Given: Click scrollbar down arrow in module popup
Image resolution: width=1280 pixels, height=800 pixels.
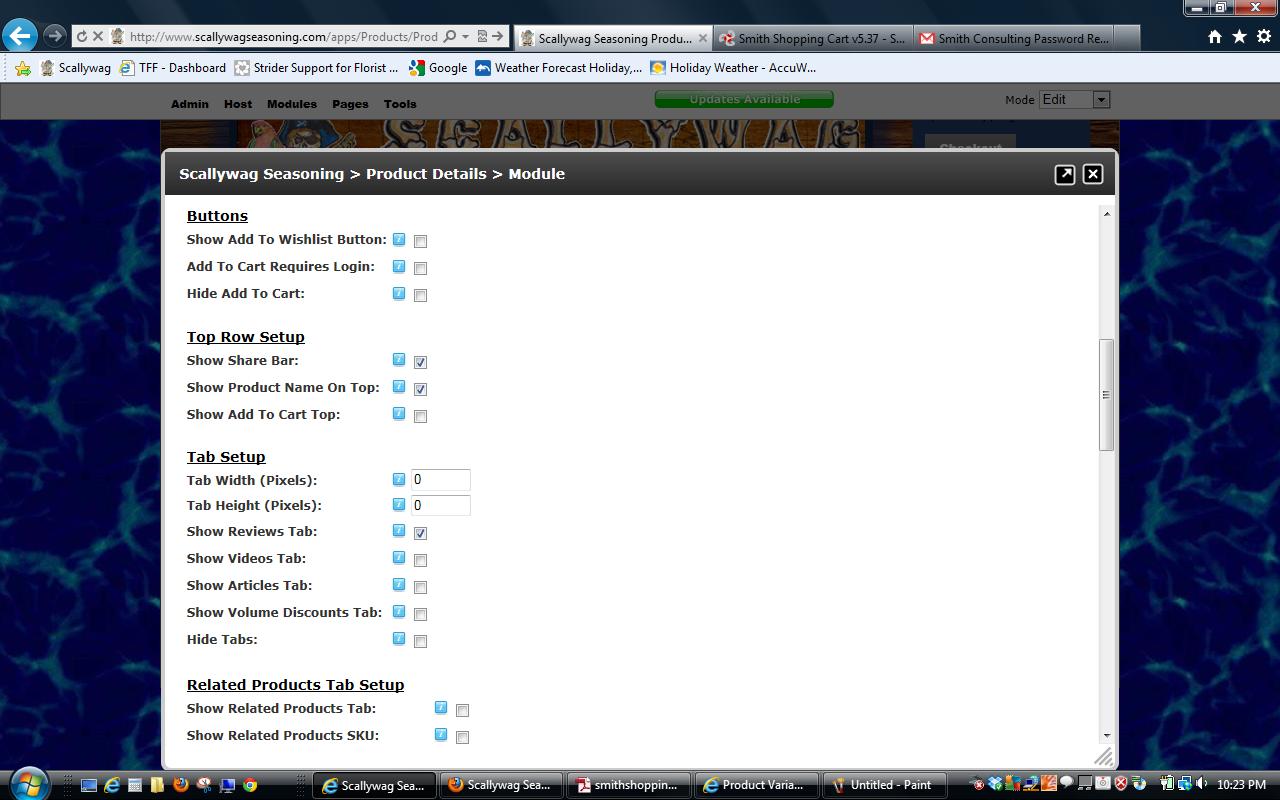Looking at the screenshot, I should point(1106,736).
